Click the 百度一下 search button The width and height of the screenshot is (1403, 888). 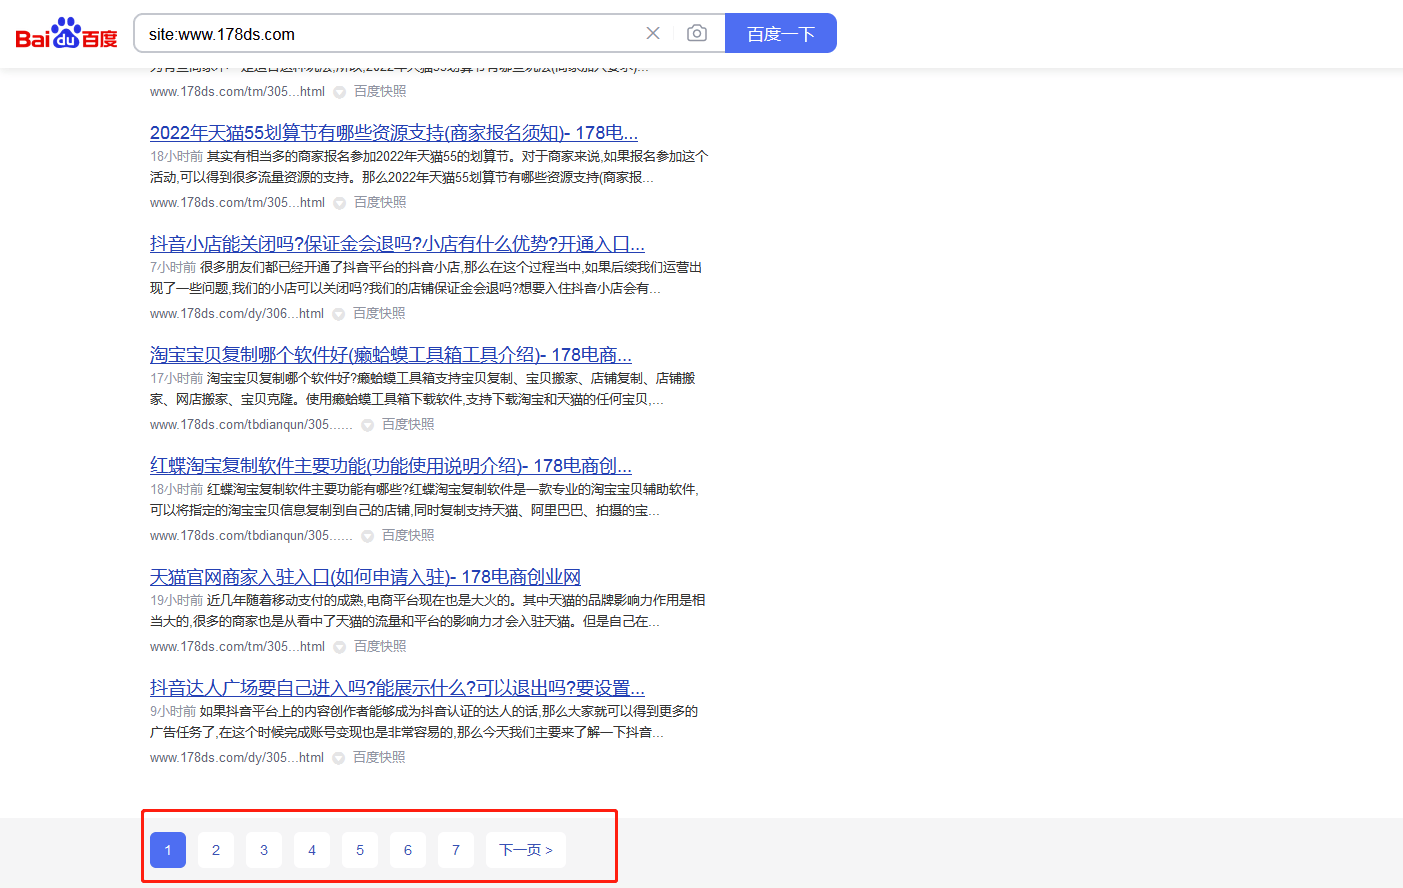point(781,33)
